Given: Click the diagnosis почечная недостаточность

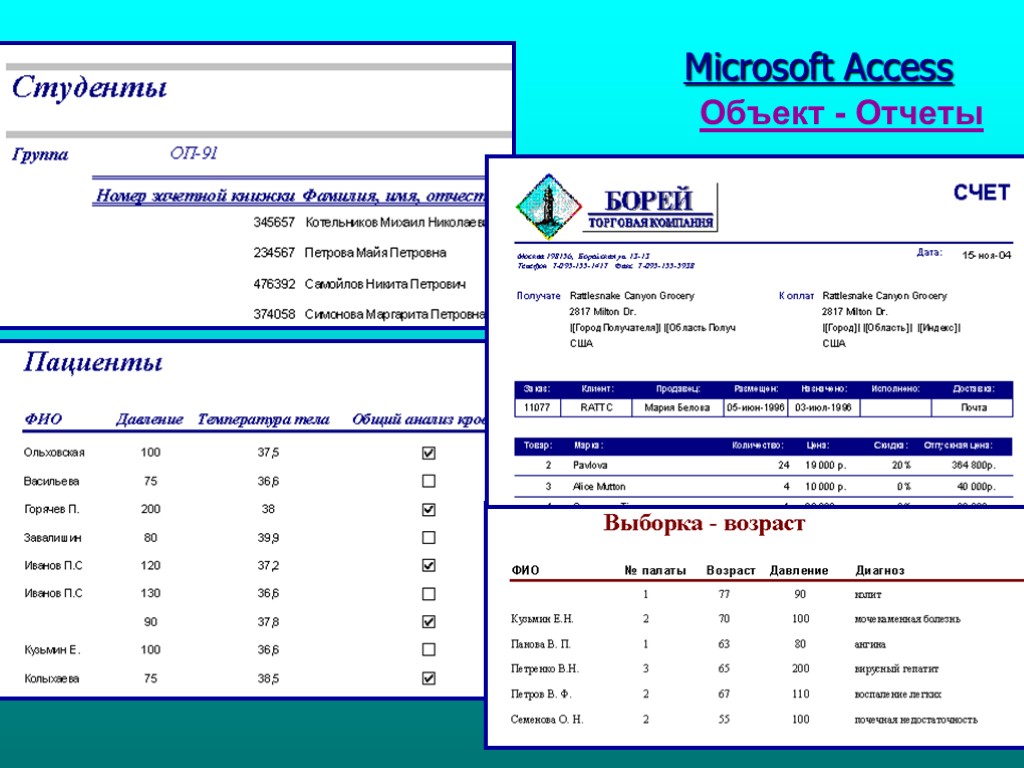Looking at the screenshot, I should click(916, 720).
